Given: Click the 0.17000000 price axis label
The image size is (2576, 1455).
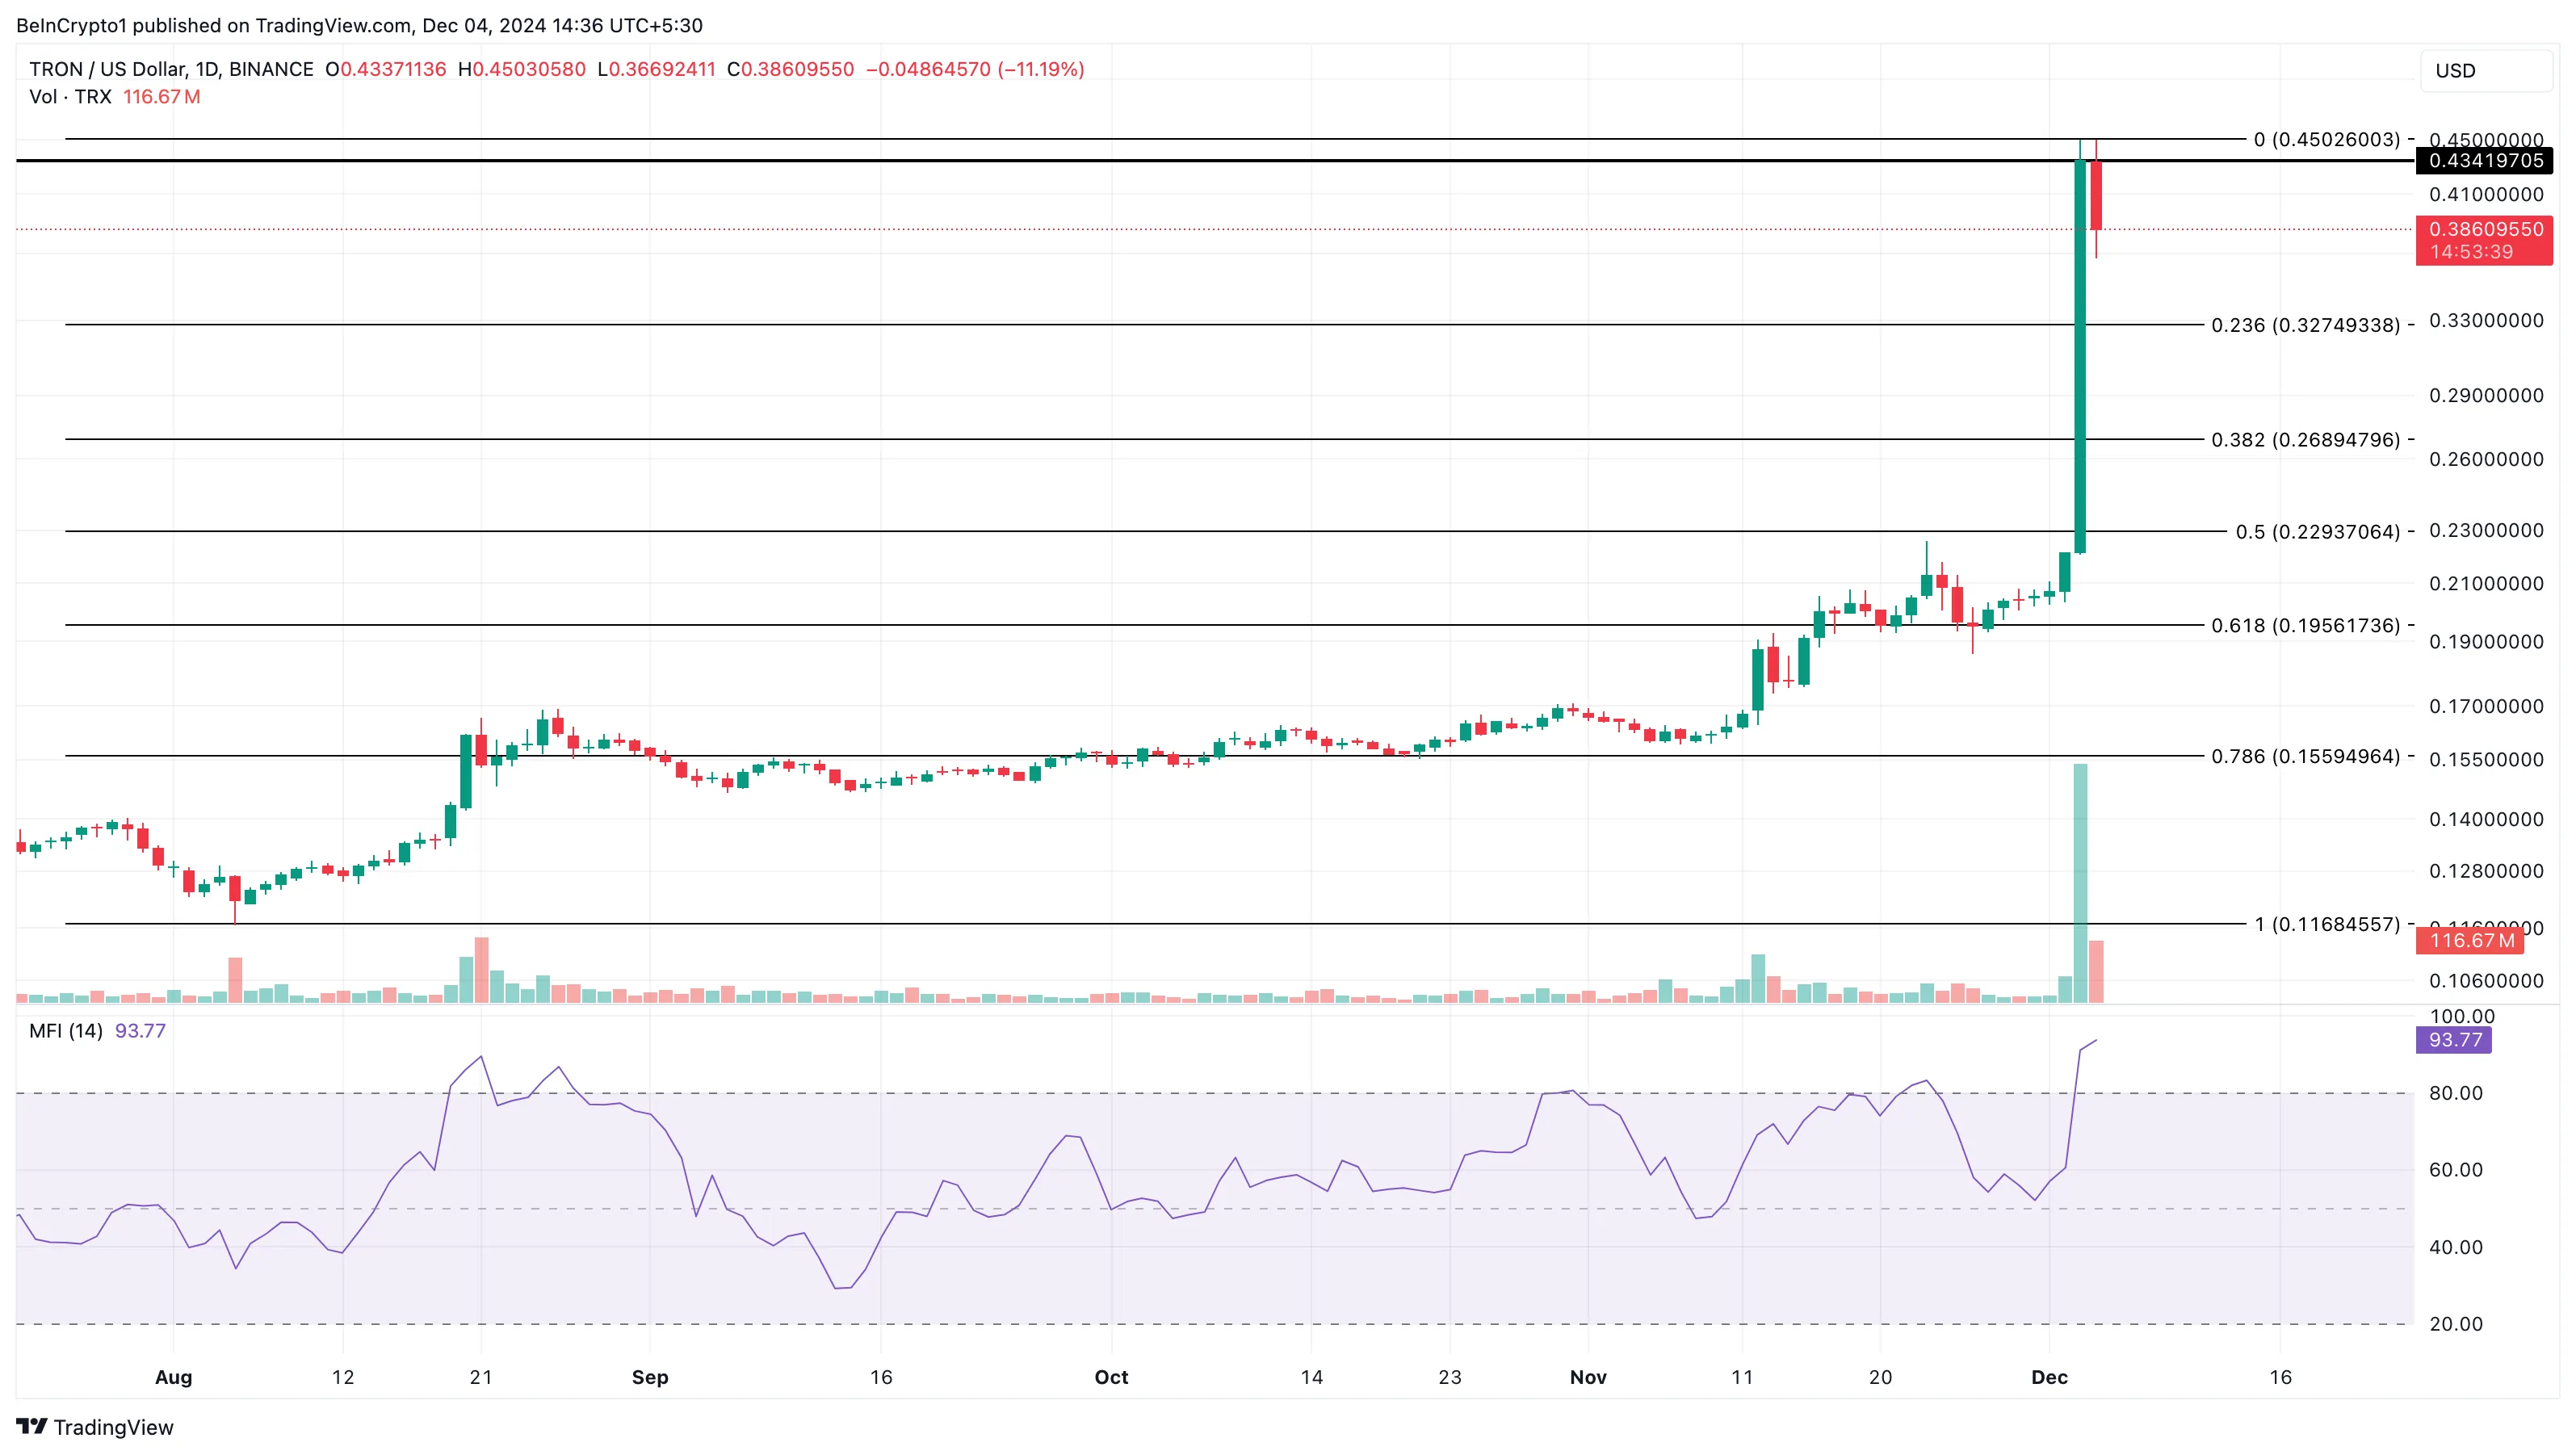Looking at the screenshot, I should coord(2486,706).
